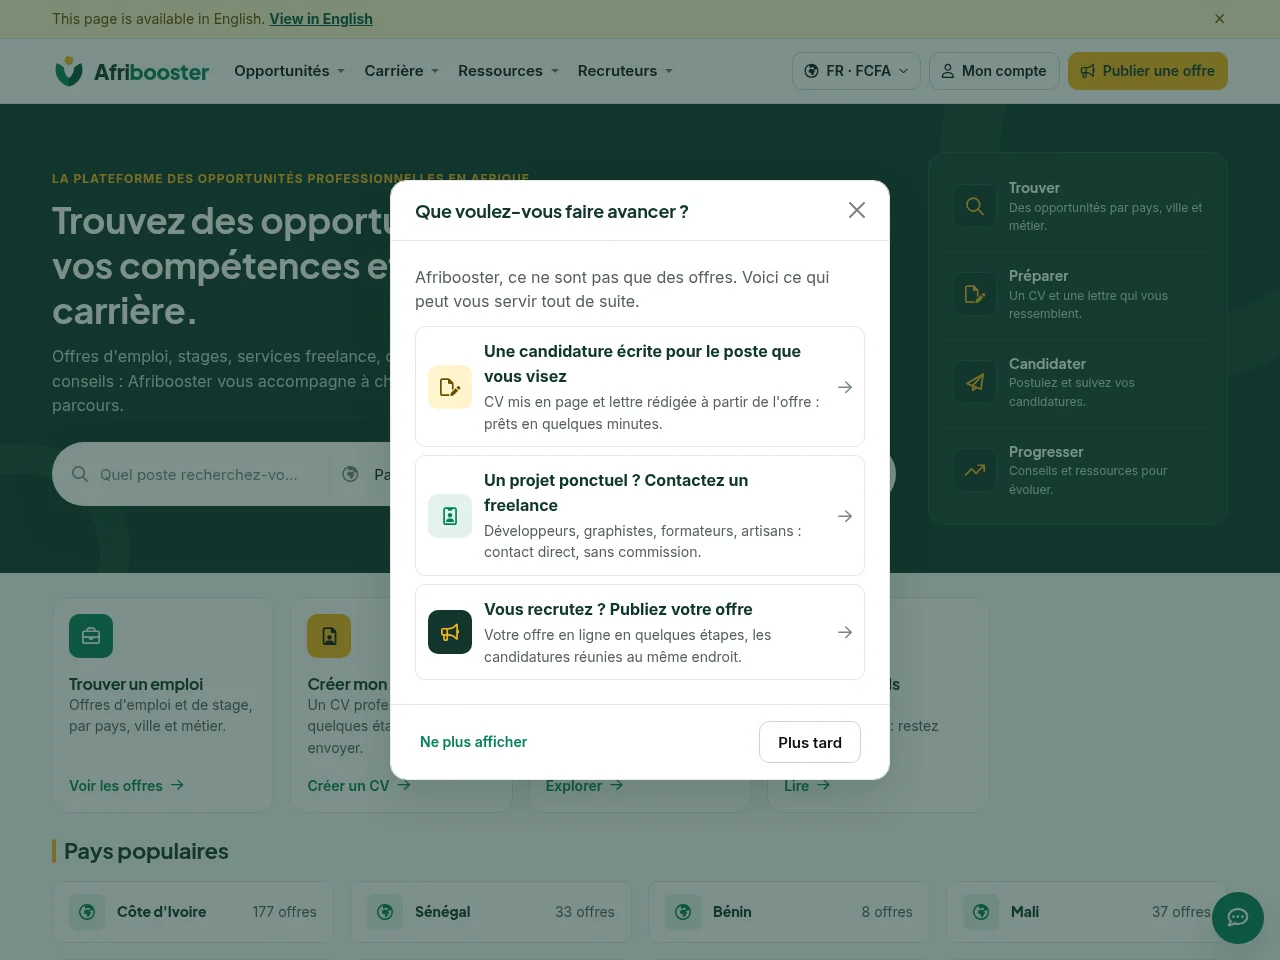
Task: Open the Ressources dropdown
Action: [509, 71]
